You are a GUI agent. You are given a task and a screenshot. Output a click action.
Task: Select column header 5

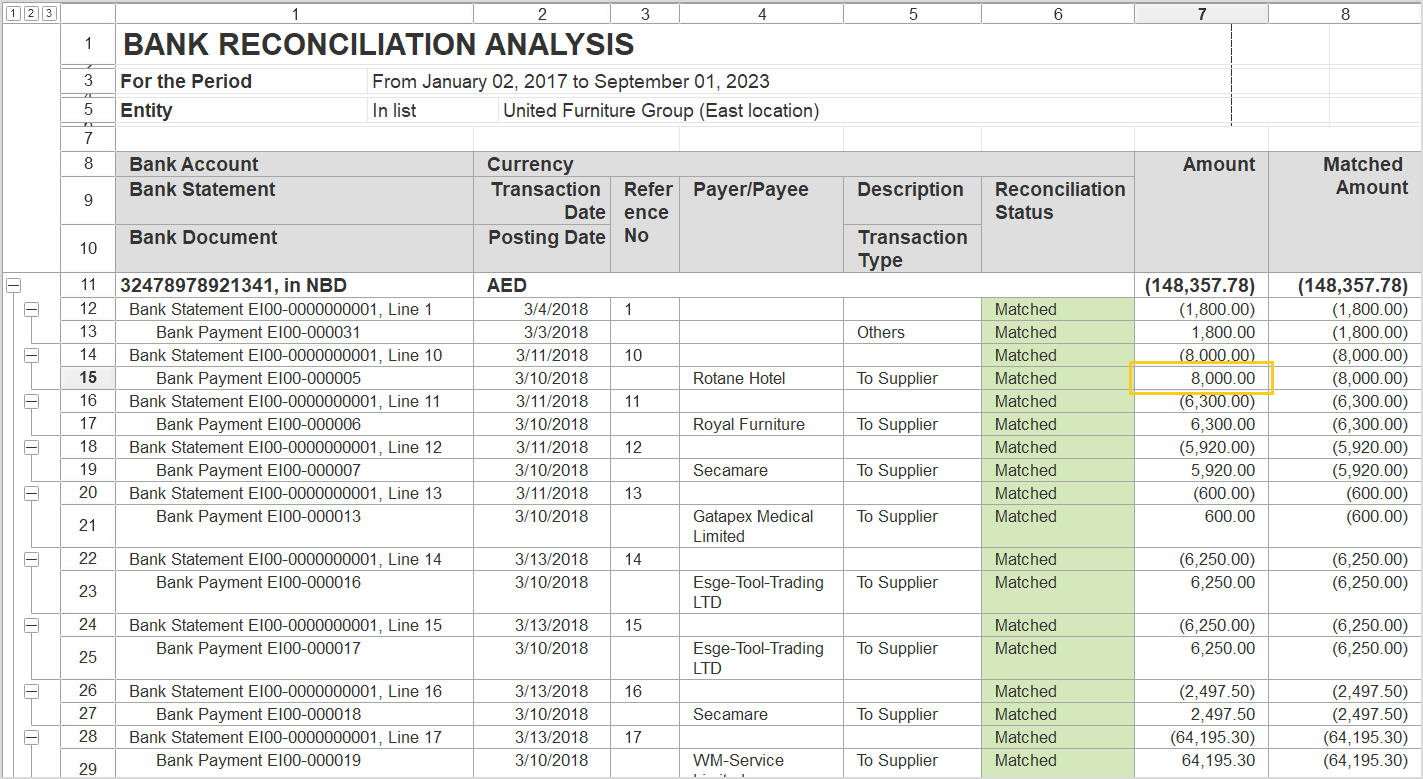tap(913, 14)
